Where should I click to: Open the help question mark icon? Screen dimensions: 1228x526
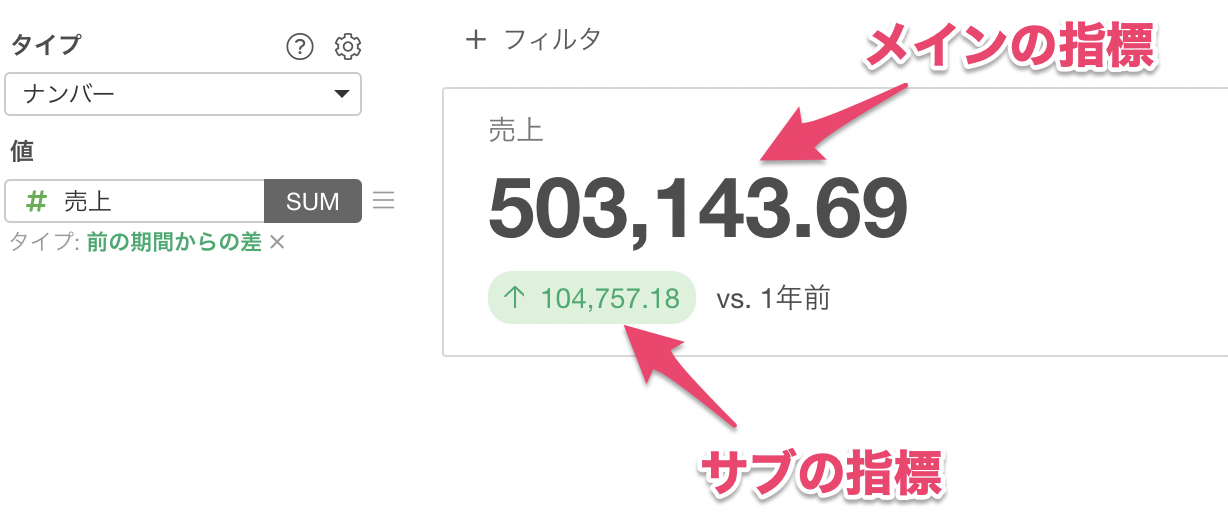[299, 46]
